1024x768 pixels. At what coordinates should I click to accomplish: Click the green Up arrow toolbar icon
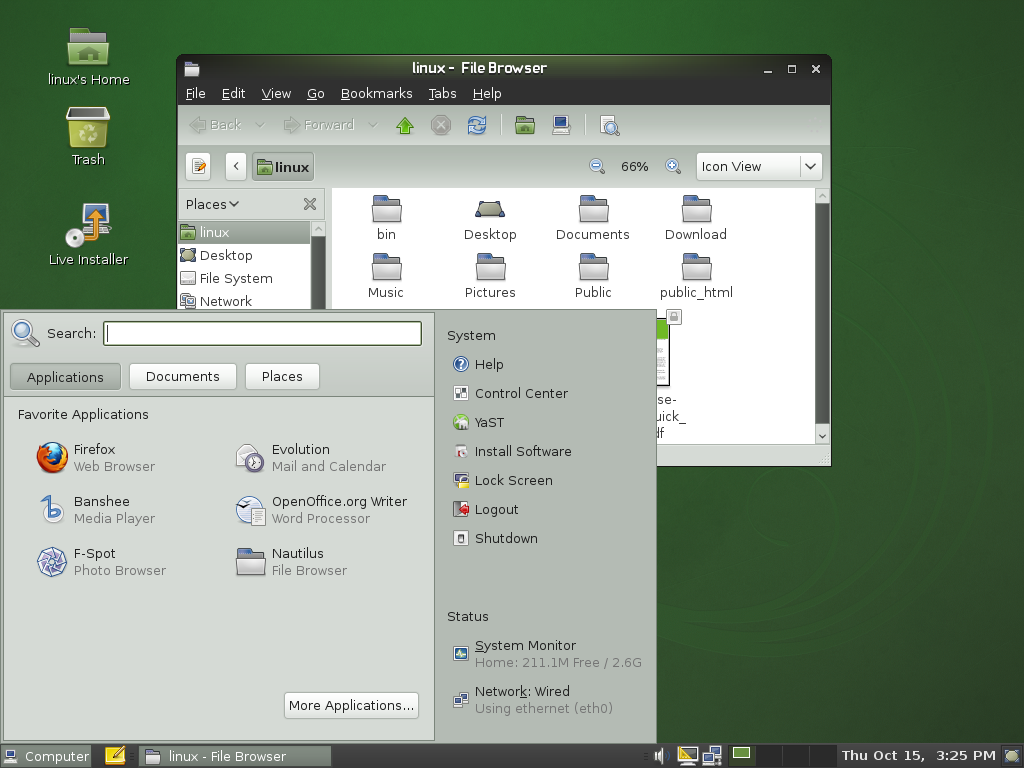coord(405,125)
